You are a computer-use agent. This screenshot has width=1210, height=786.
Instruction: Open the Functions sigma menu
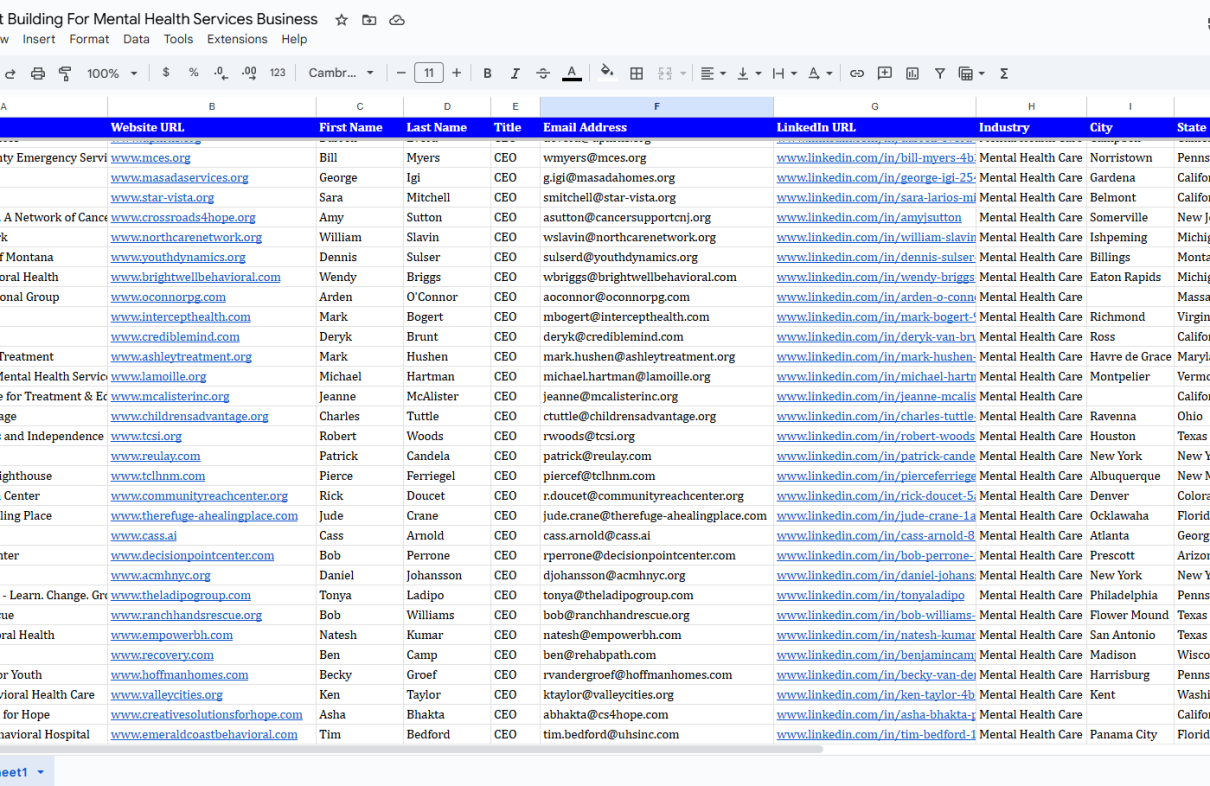tap(1004, 73)
